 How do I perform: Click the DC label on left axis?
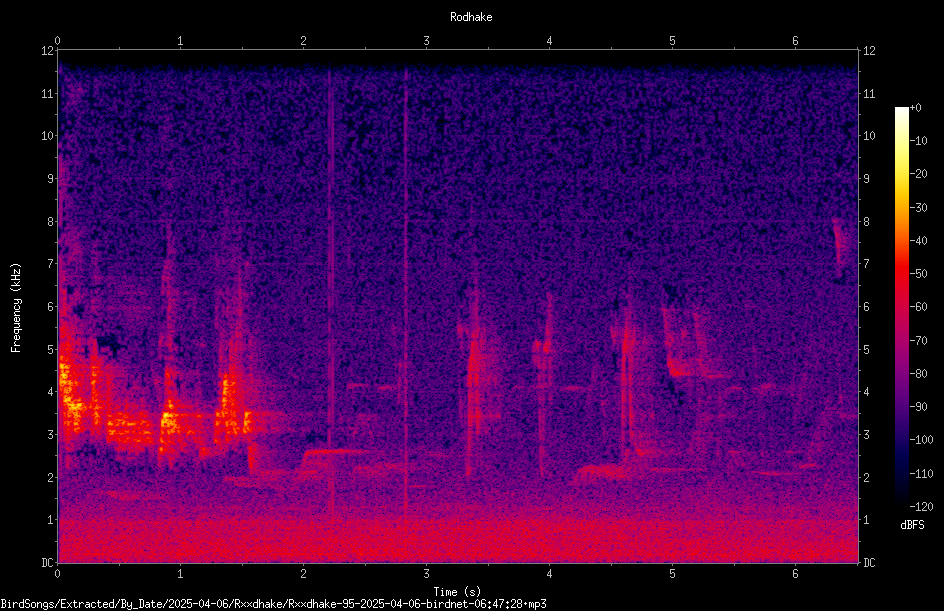(48, 562)
